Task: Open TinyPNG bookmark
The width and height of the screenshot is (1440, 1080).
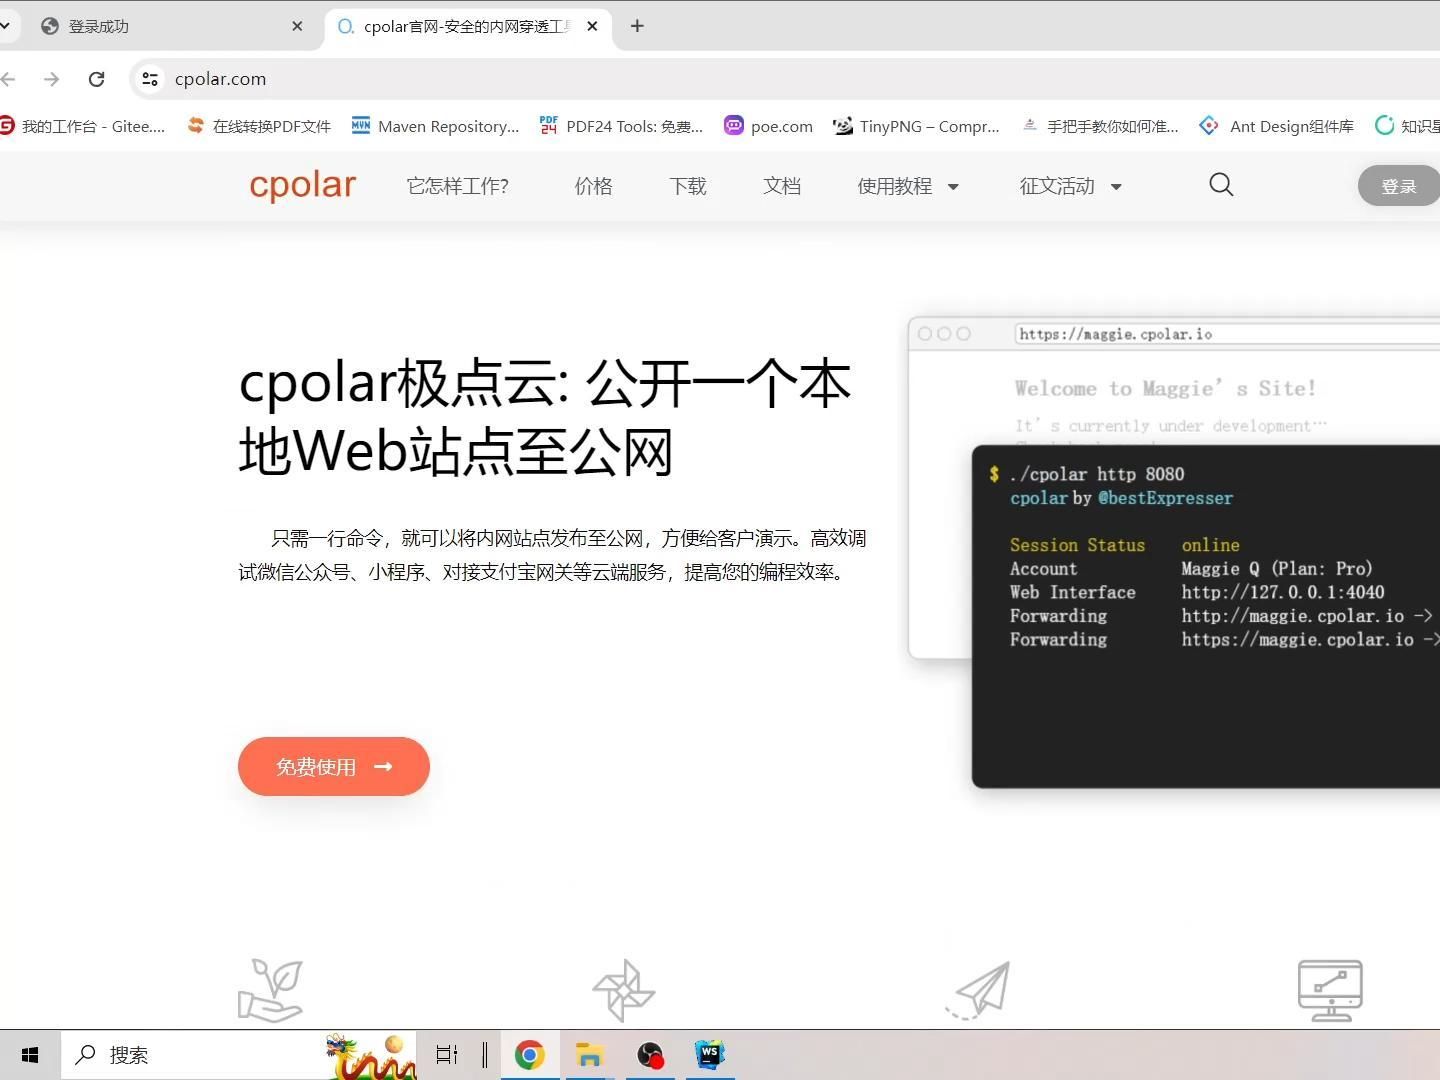Action: point(916,126)
